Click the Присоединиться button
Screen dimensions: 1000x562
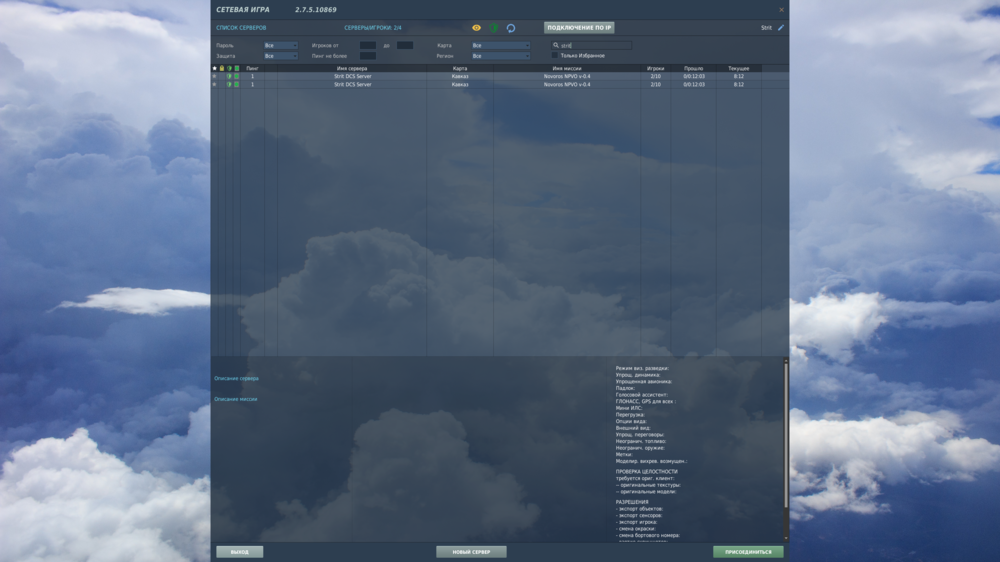pos(748,552)
